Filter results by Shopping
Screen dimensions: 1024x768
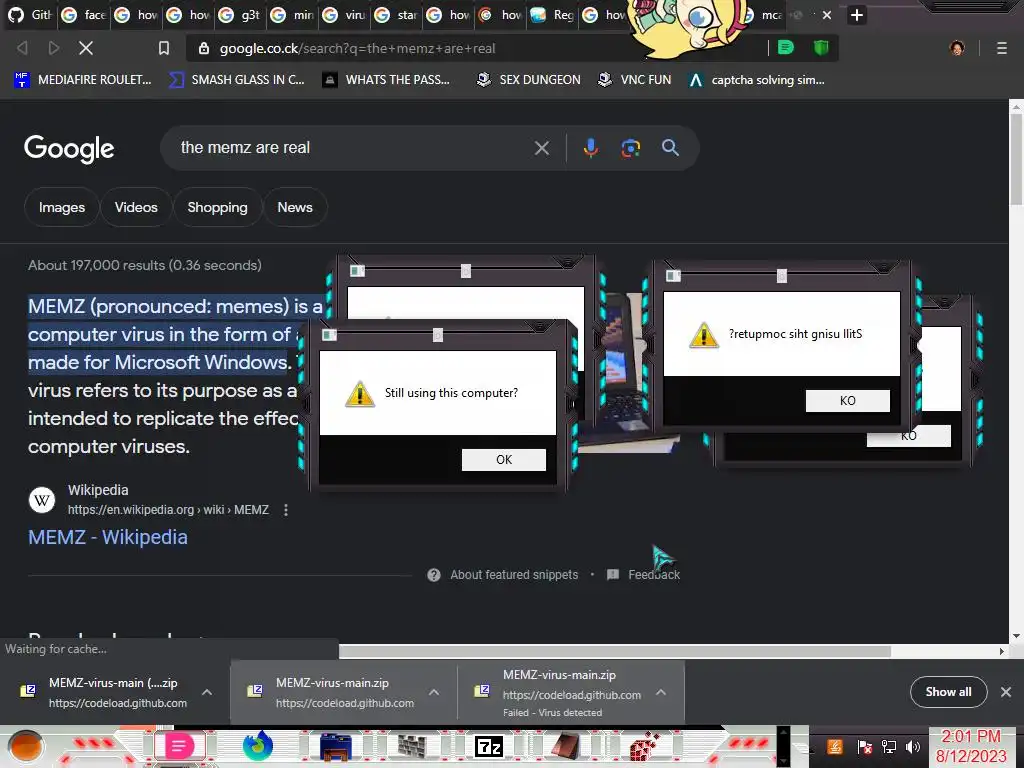217,207
